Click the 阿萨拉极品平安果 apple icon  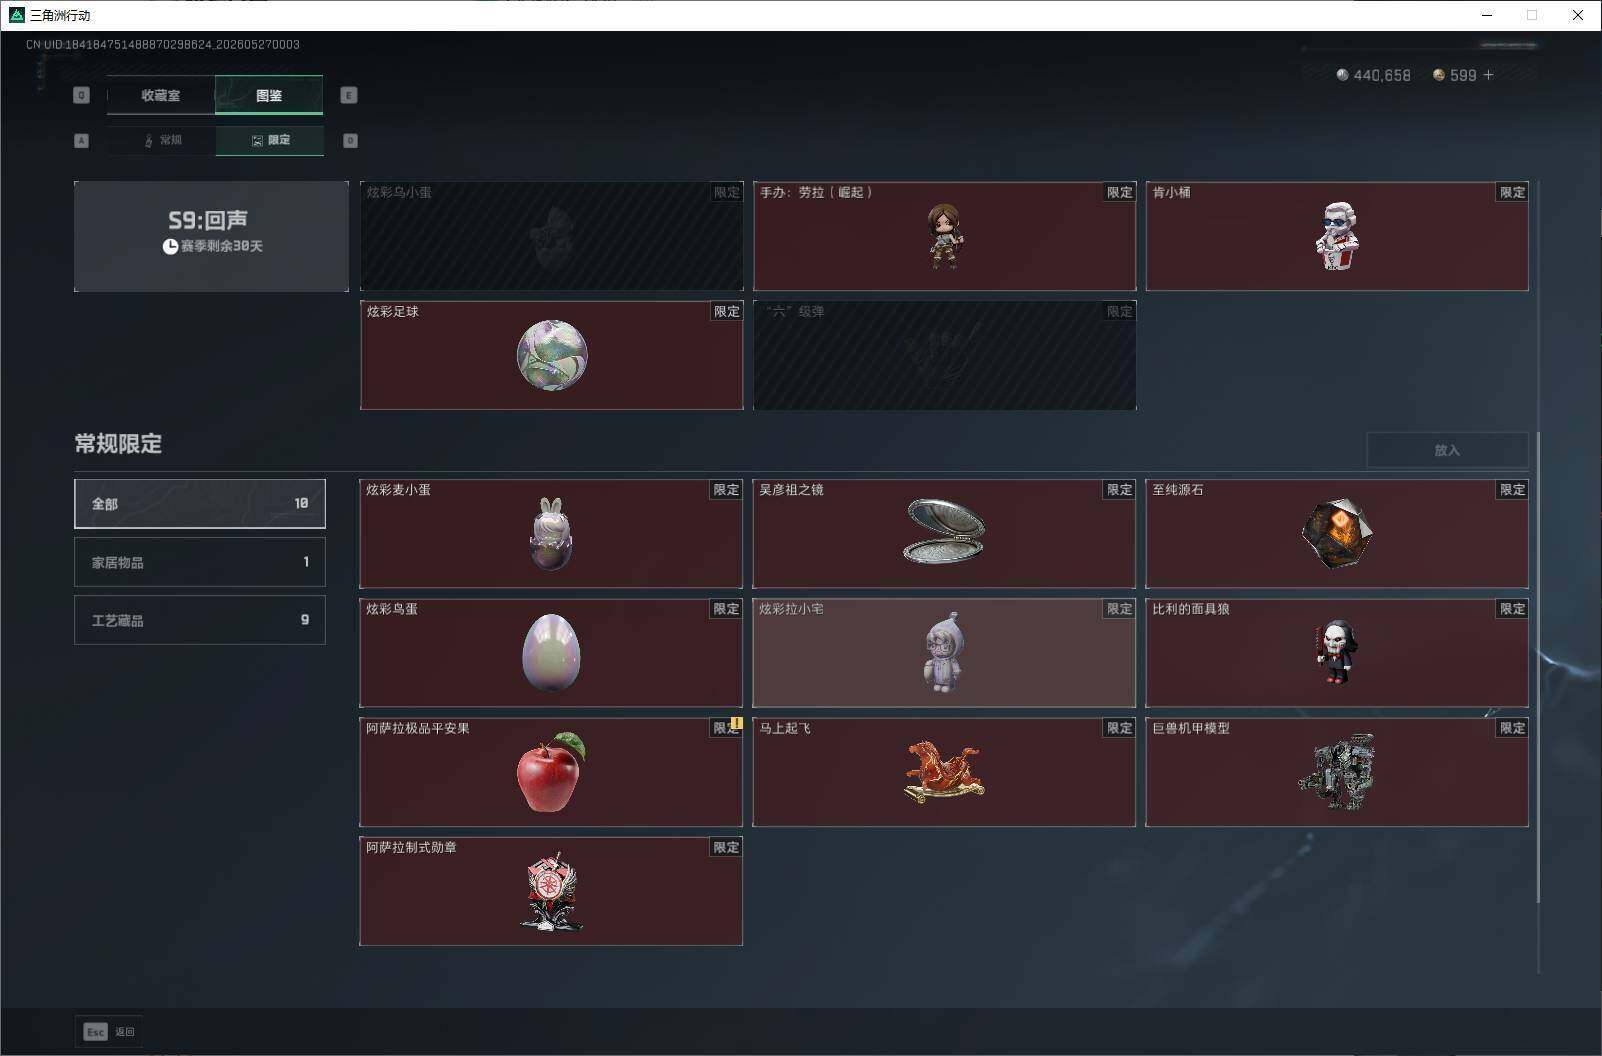551,772
